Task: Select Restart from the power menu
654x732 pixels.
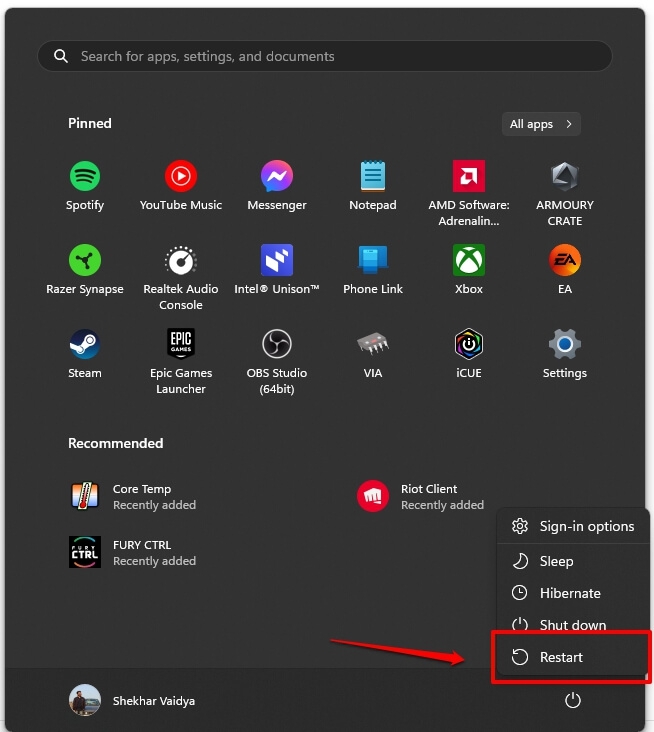Action: [x=572, y=657]
